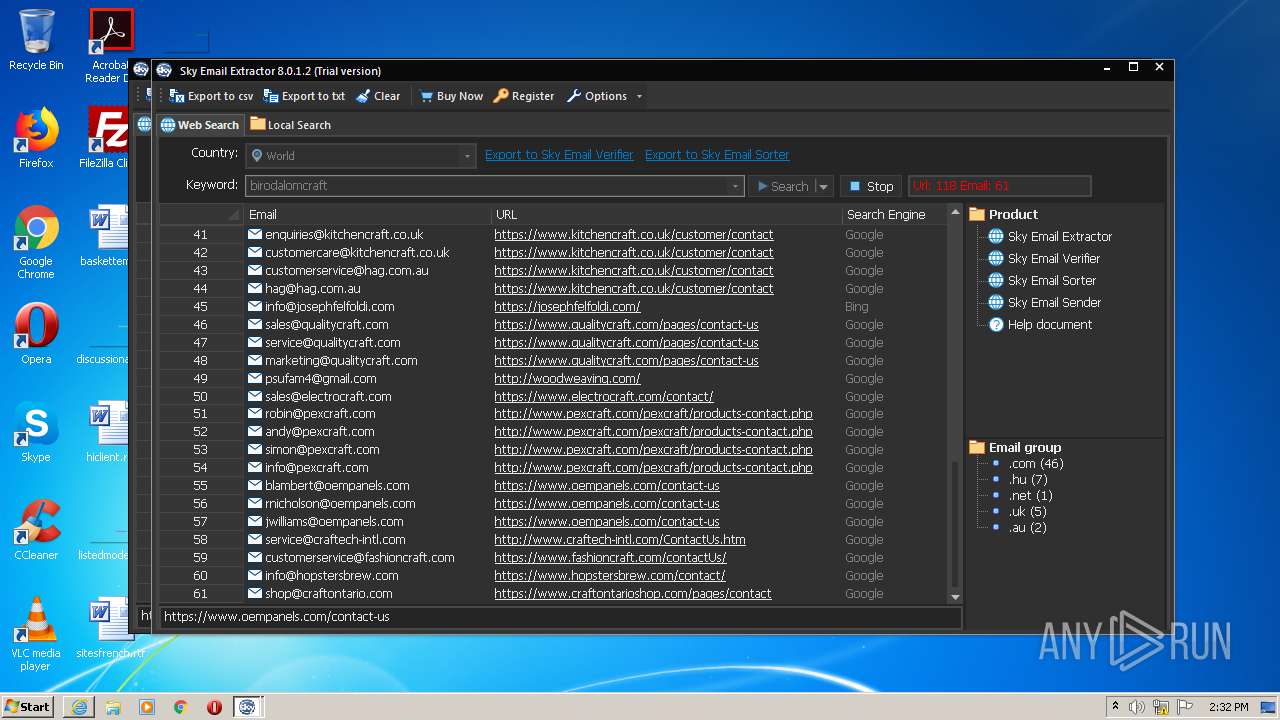Click the Windows Start button
This screenshot has width=1280, height=720.
(x=28, y=706)
